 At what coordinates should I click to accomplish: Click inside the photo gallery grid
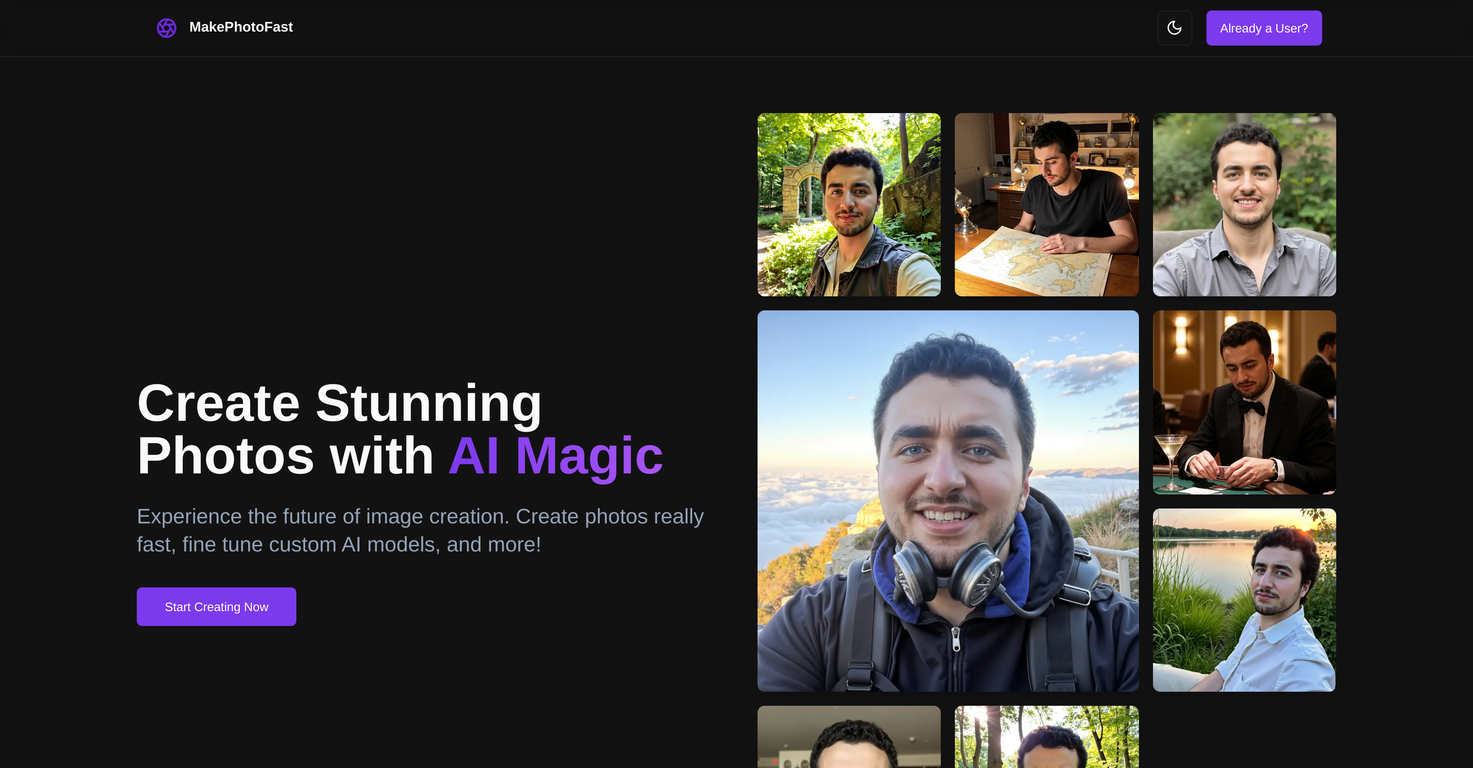(x=1046, y=400)
